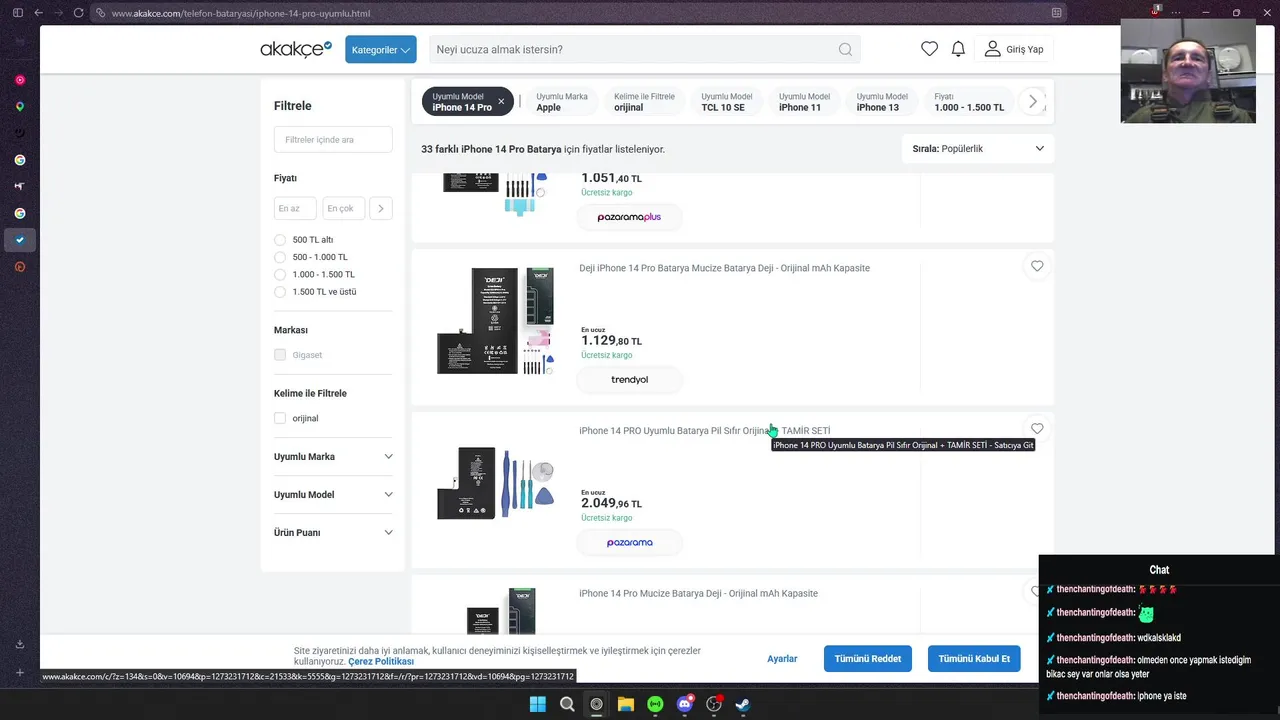Toggle the browser sidebar panel icon
The image size is (1280, 720).
18,13
